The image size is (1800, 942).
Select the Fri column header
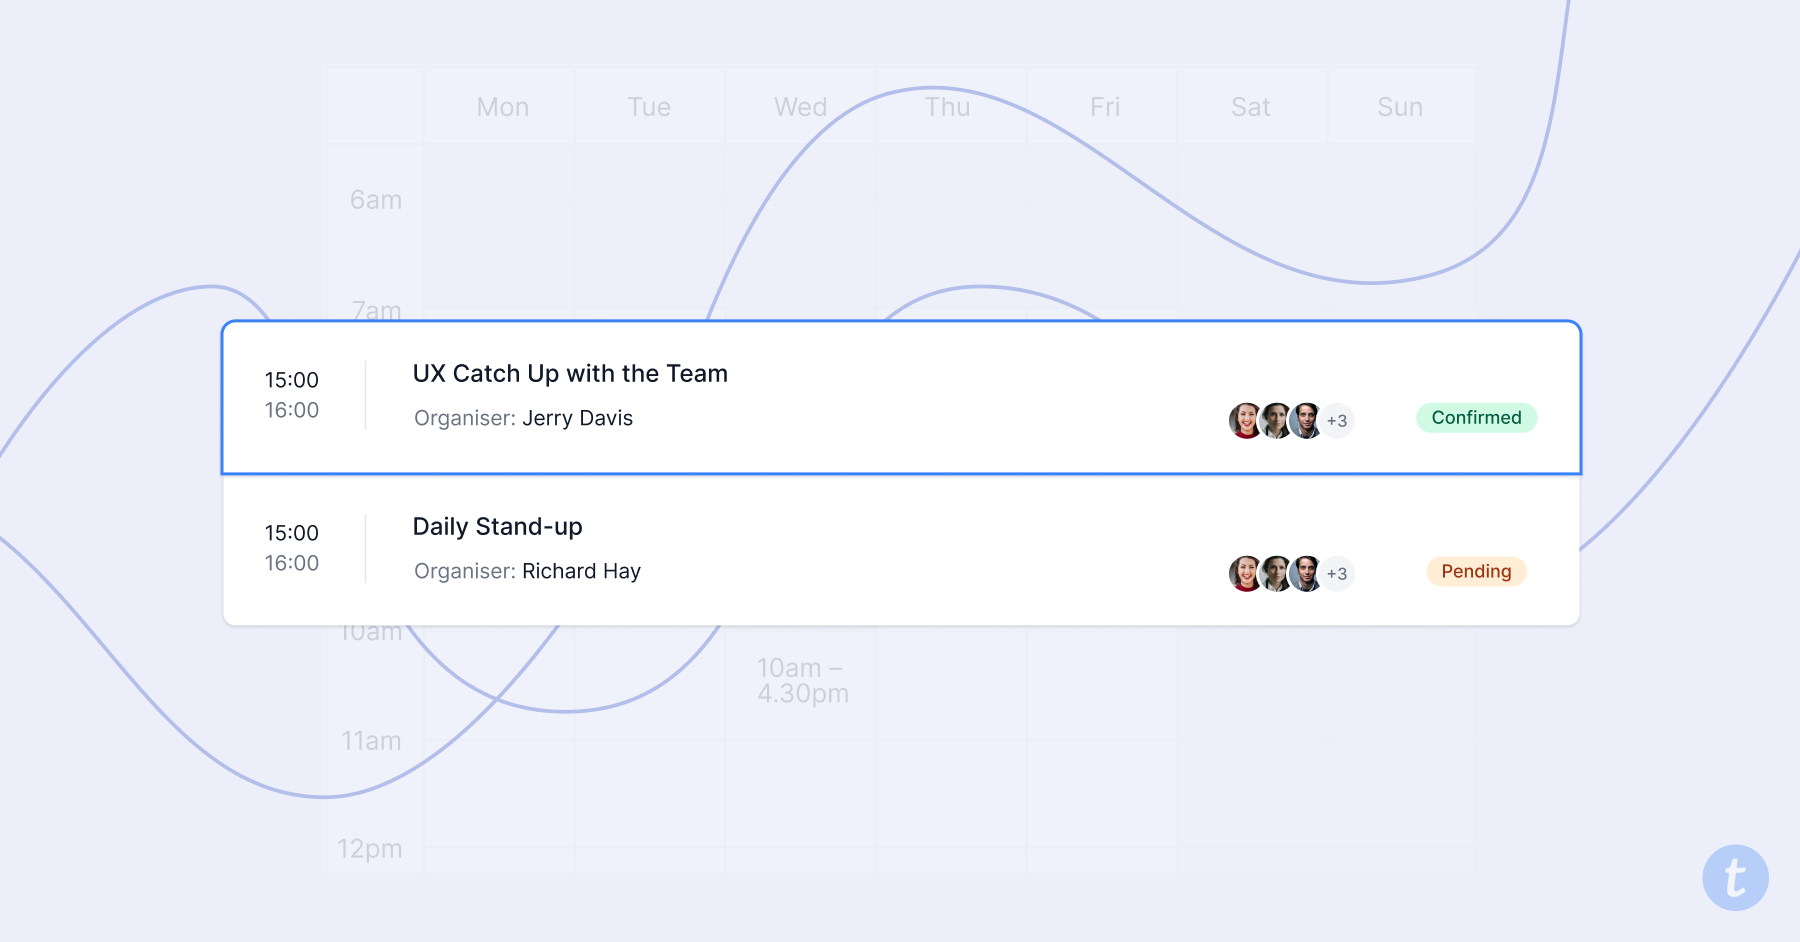tap(1104, 107)
